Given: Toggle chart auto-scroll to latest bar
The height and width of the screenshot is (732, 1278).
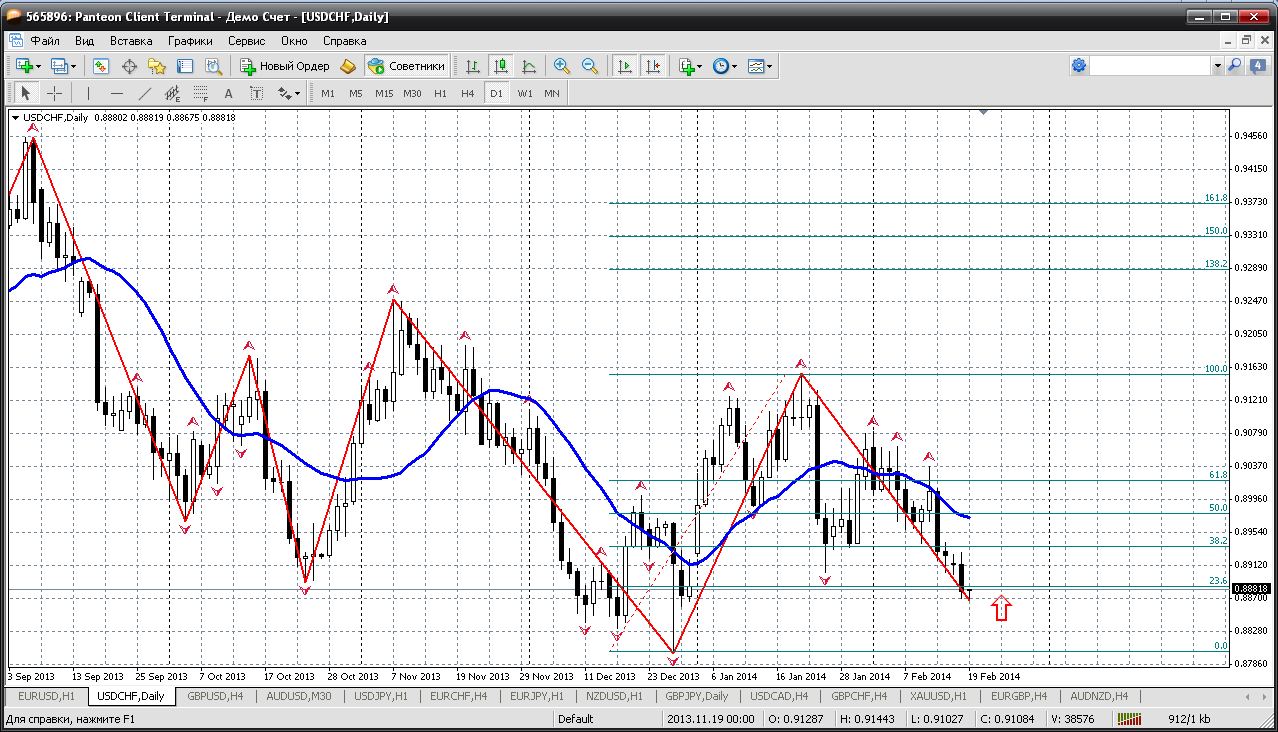Looking at the screenshot, I should (625, 66).
